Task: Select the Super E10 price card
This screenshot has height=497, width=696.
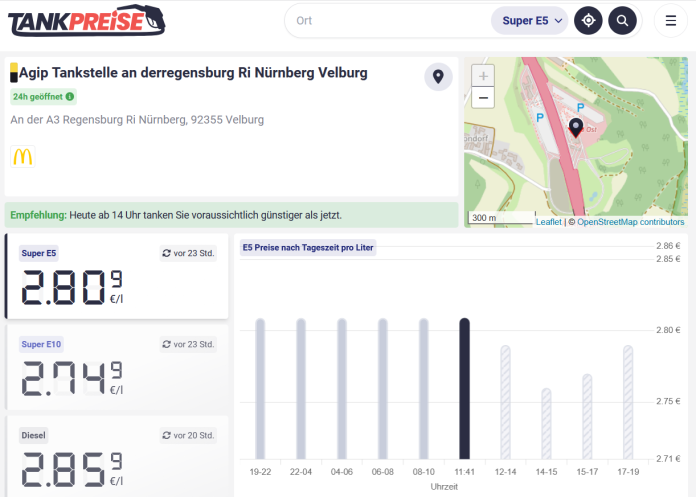Action: 117,367
